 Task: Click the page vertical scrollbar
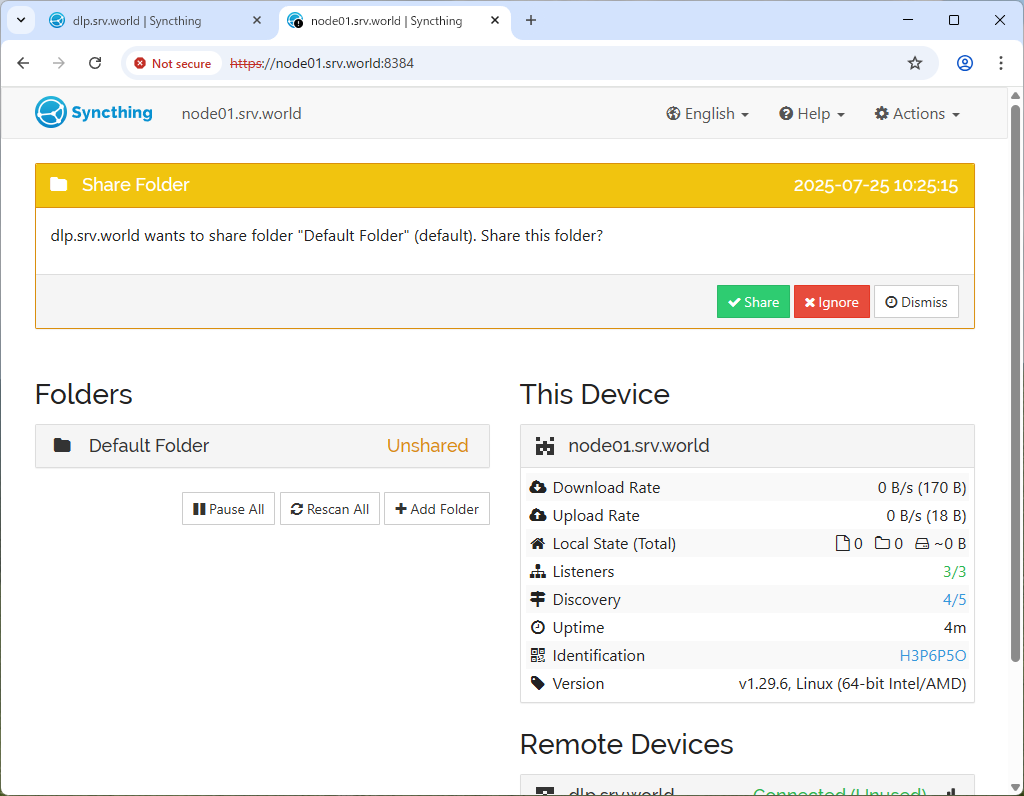pos(1015,382)
